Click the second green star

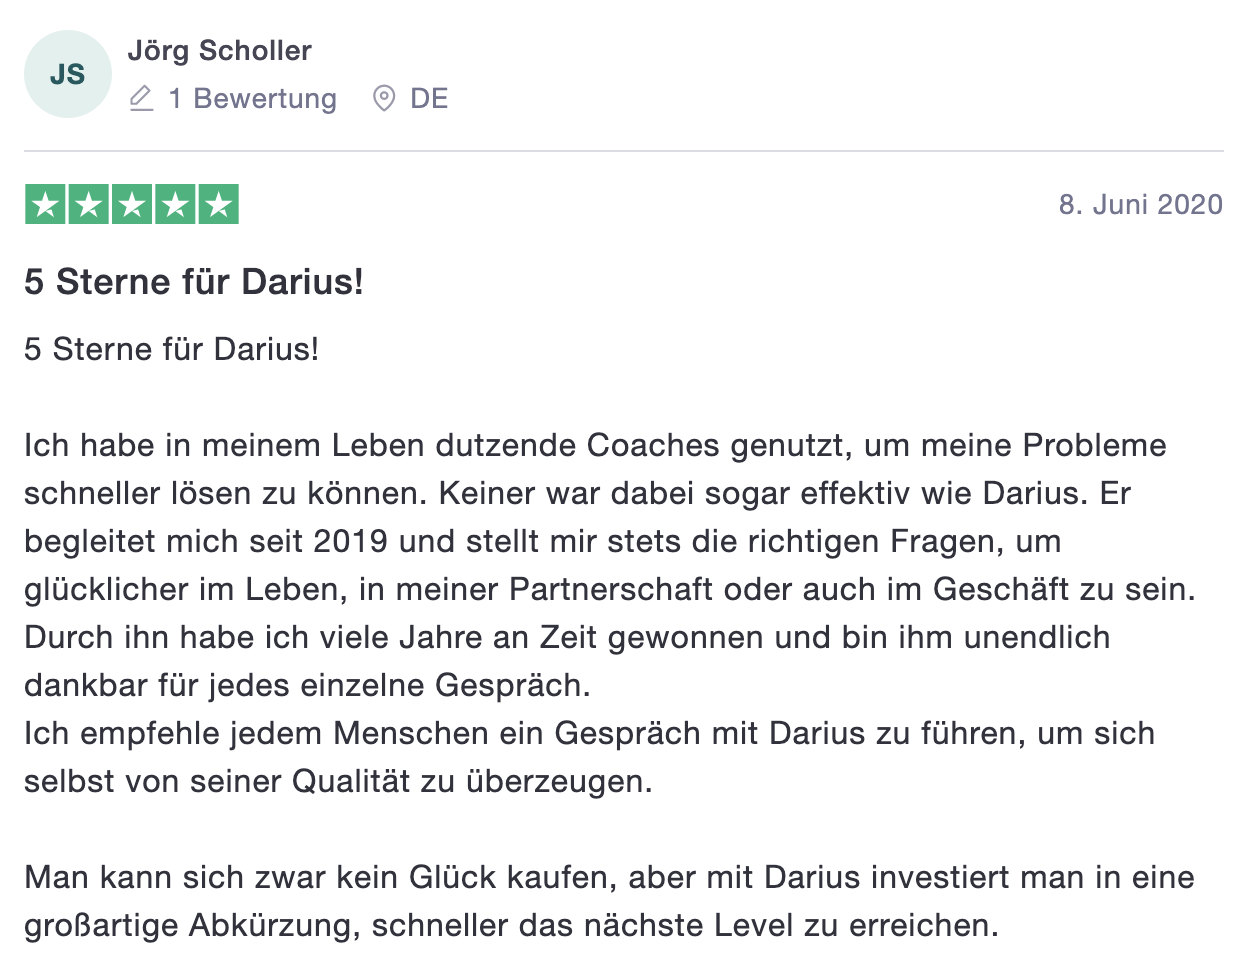pyautogui.click(x=88, y=204)
